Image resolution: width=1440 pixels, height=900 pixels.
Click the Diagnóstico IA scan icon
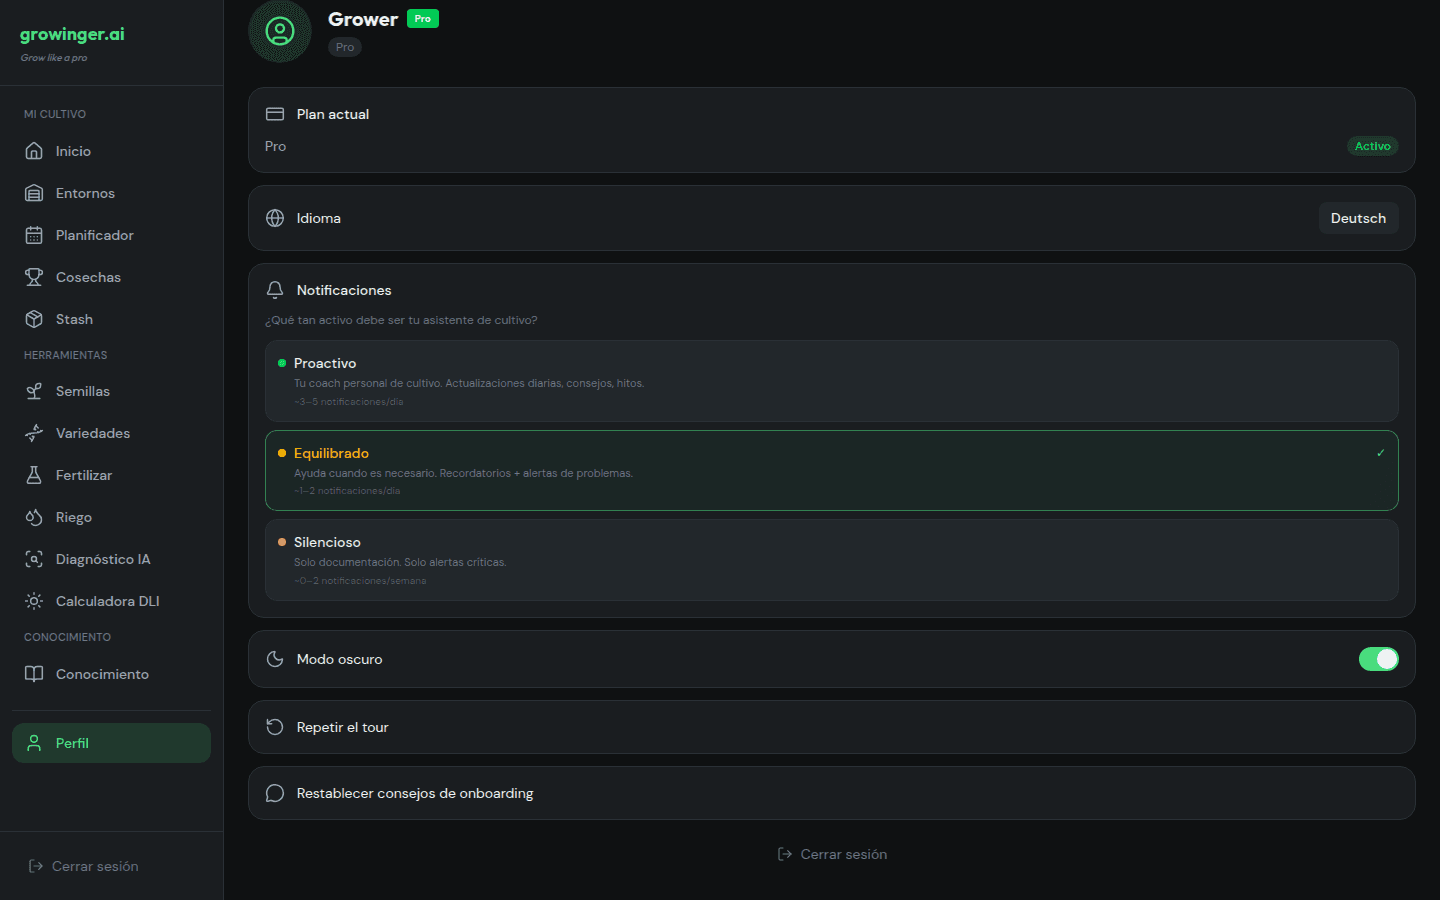34,559
